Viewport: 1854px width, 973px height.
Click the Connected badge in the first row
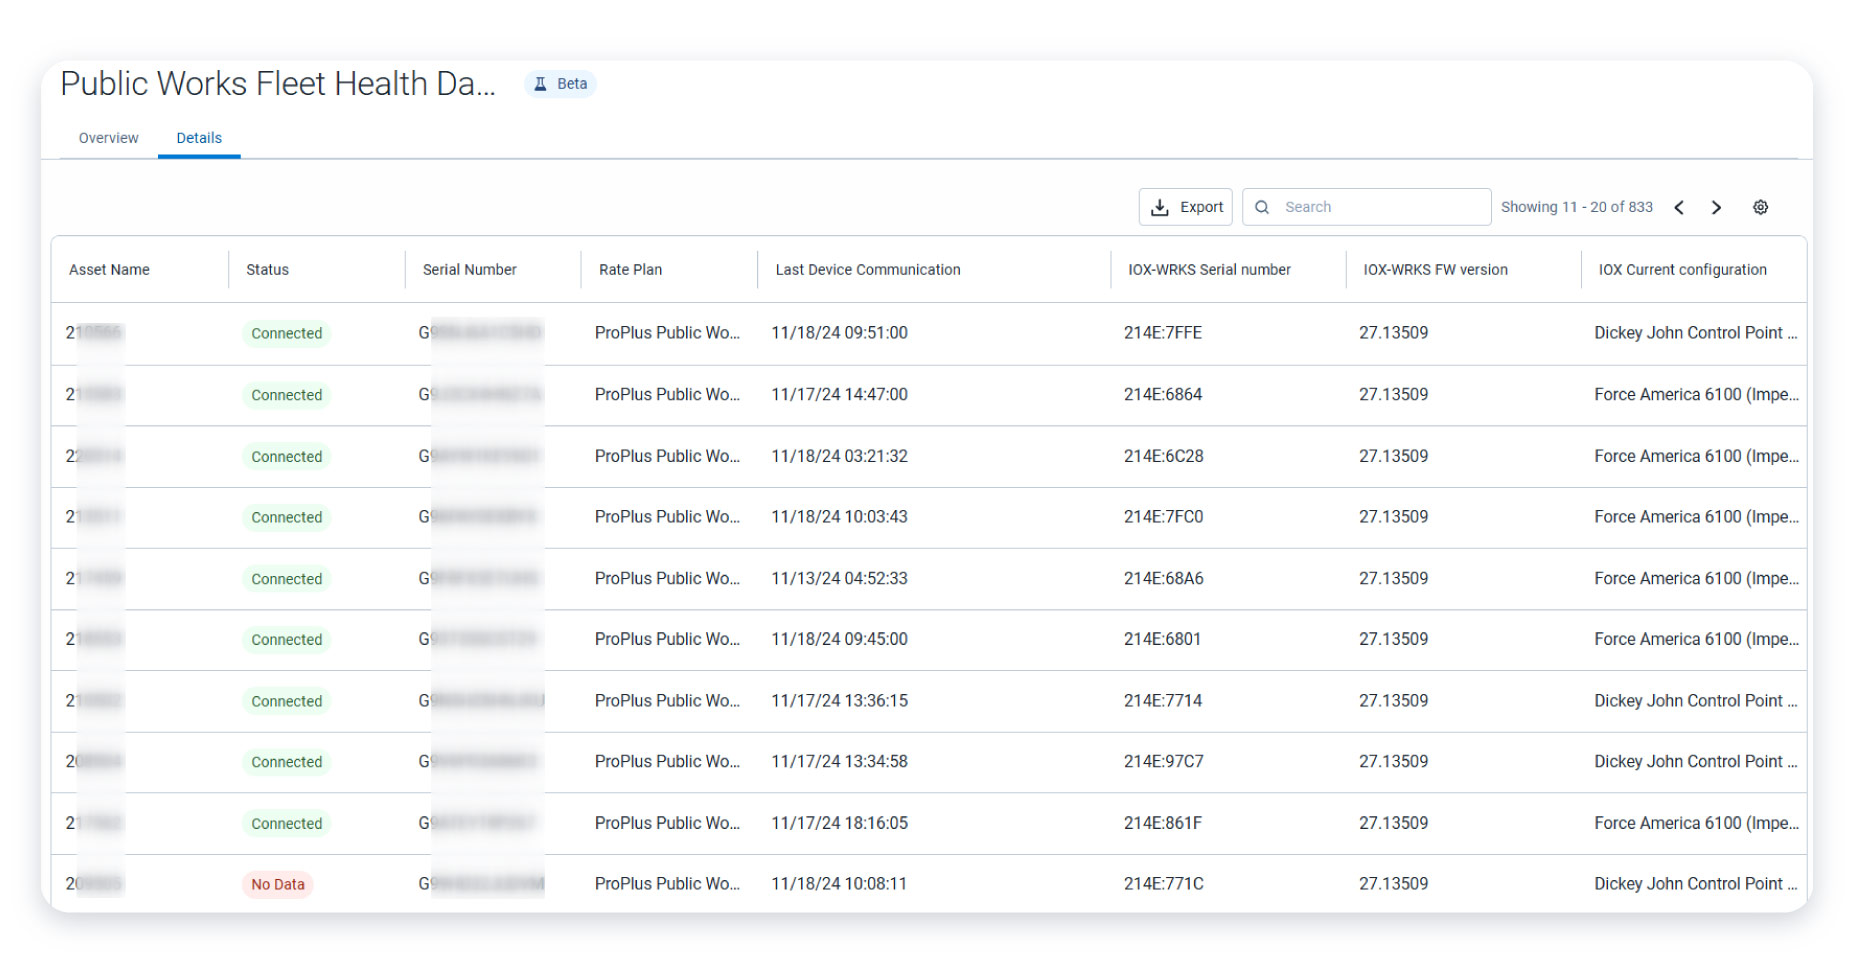click(286, 333)
